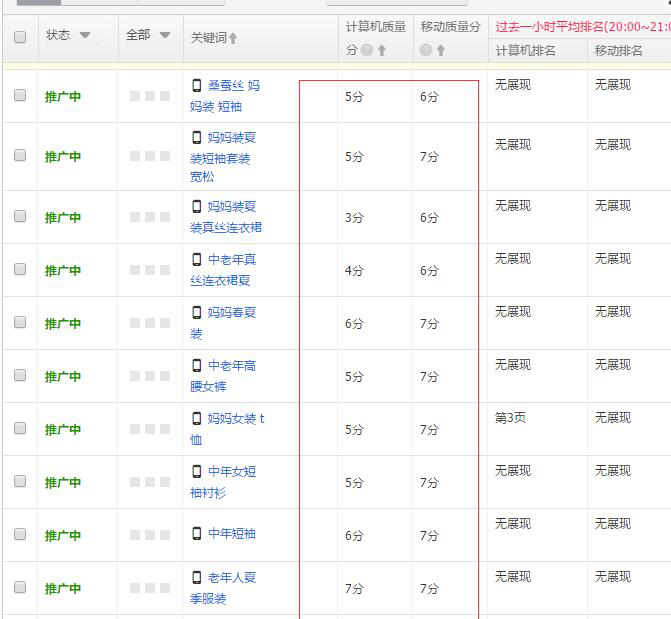
Task: Sort by 关键词 using its arrow
Action: click(x=233, y=39)
